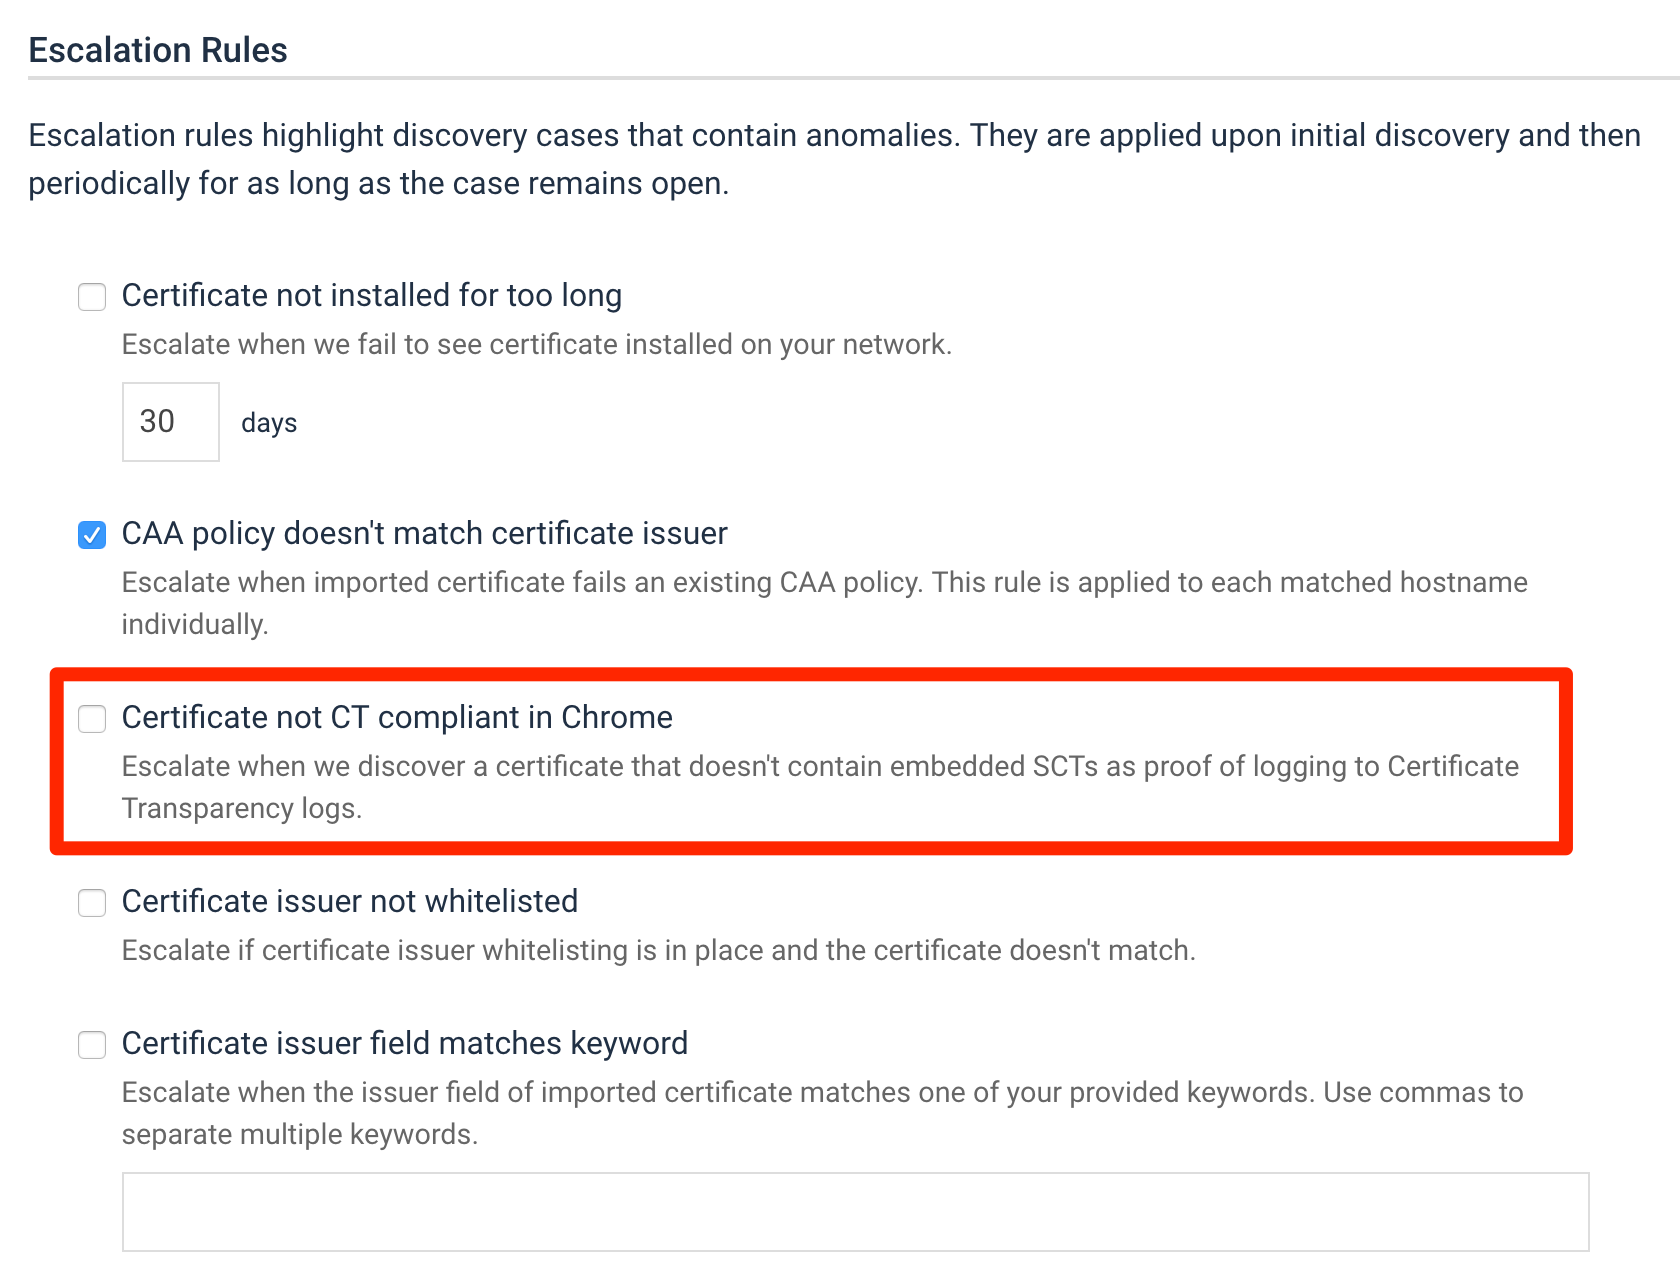
Task: Click the 'days' unit label
Action: (x=269, y=423)
